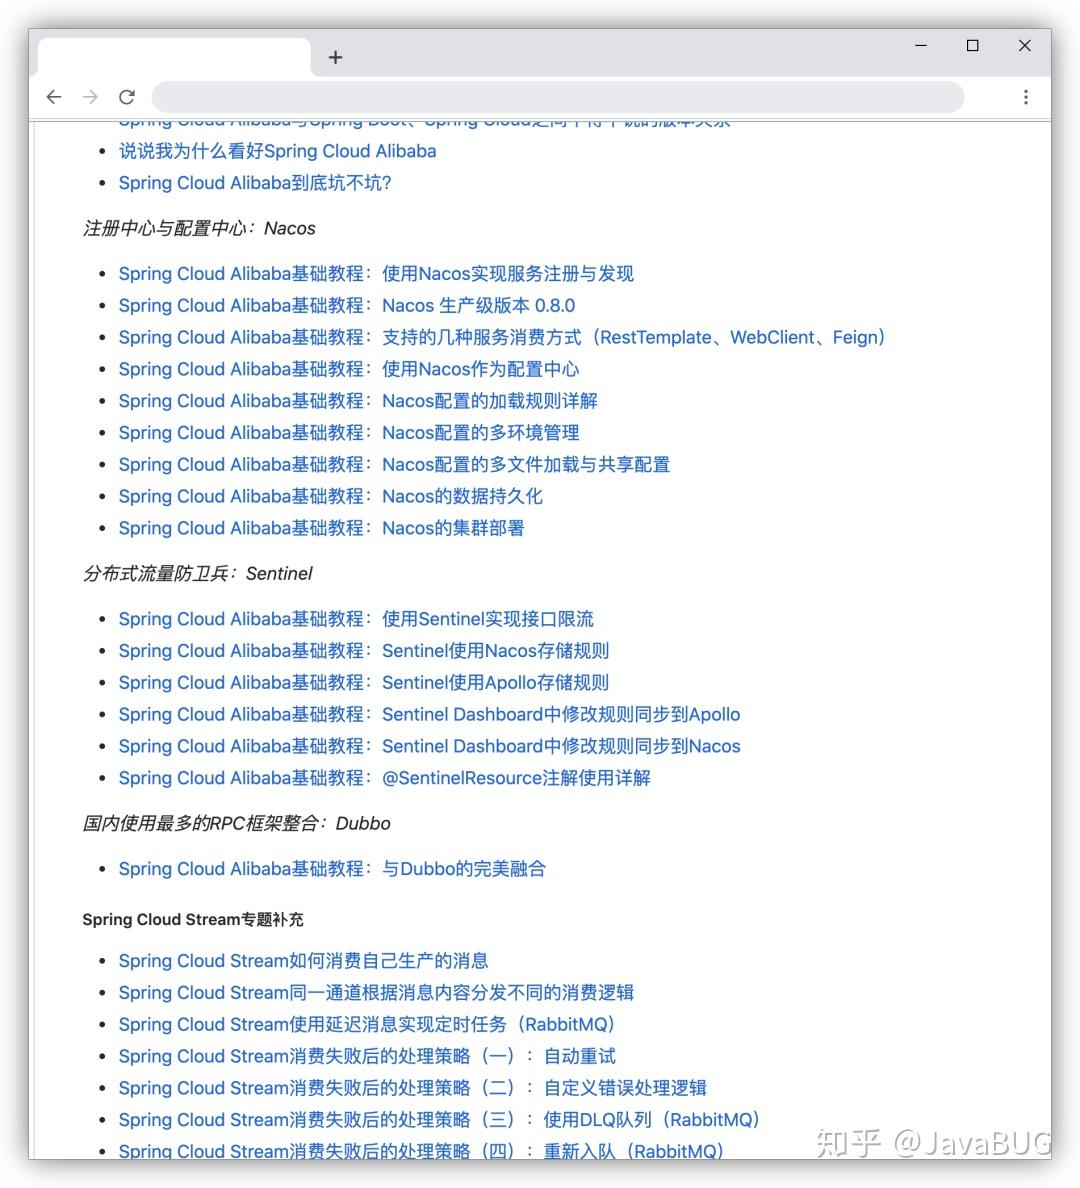Open 使用Sentinel实现接口限流 article
This screenshot has width=1080, height=1188.
pyautogui.click(x=355, y=618)
